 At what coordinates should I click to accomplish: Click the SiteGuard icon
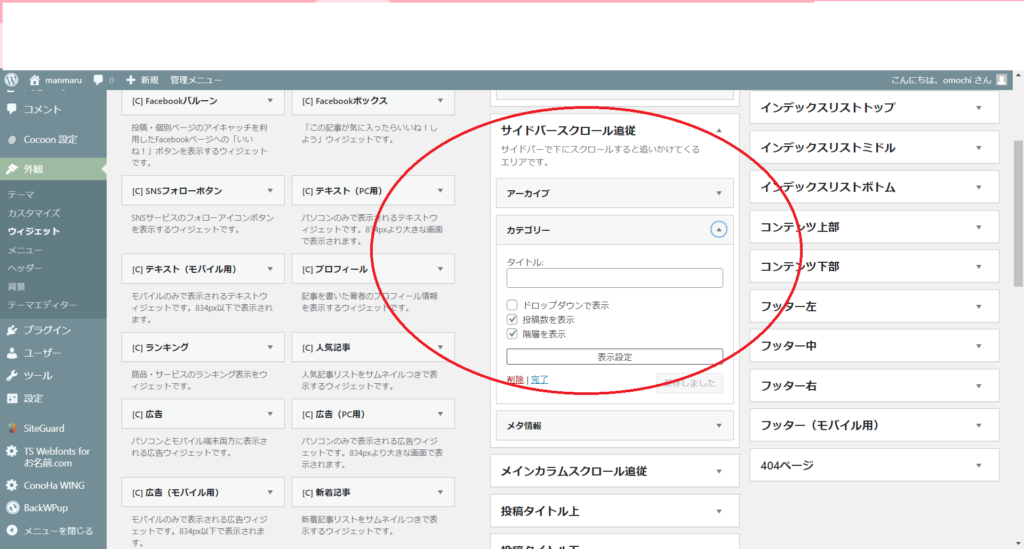coord(12,428)
